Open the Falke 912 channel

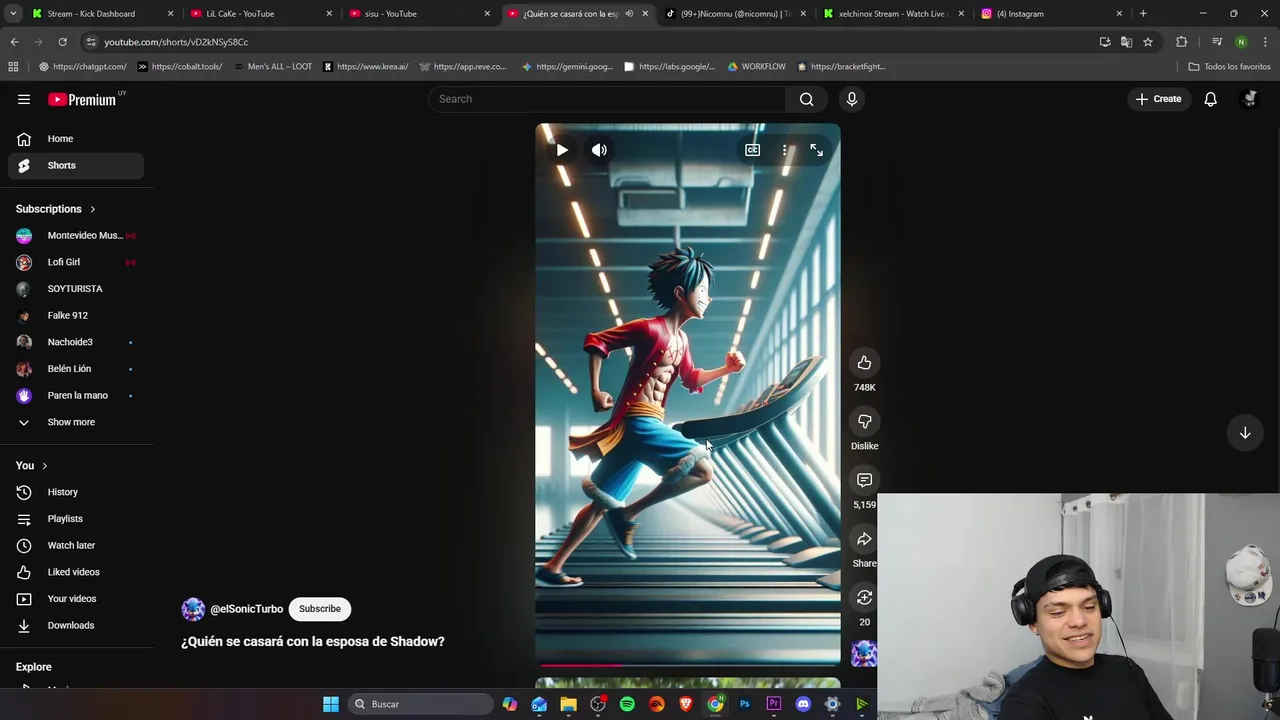(x=76, y=316)
